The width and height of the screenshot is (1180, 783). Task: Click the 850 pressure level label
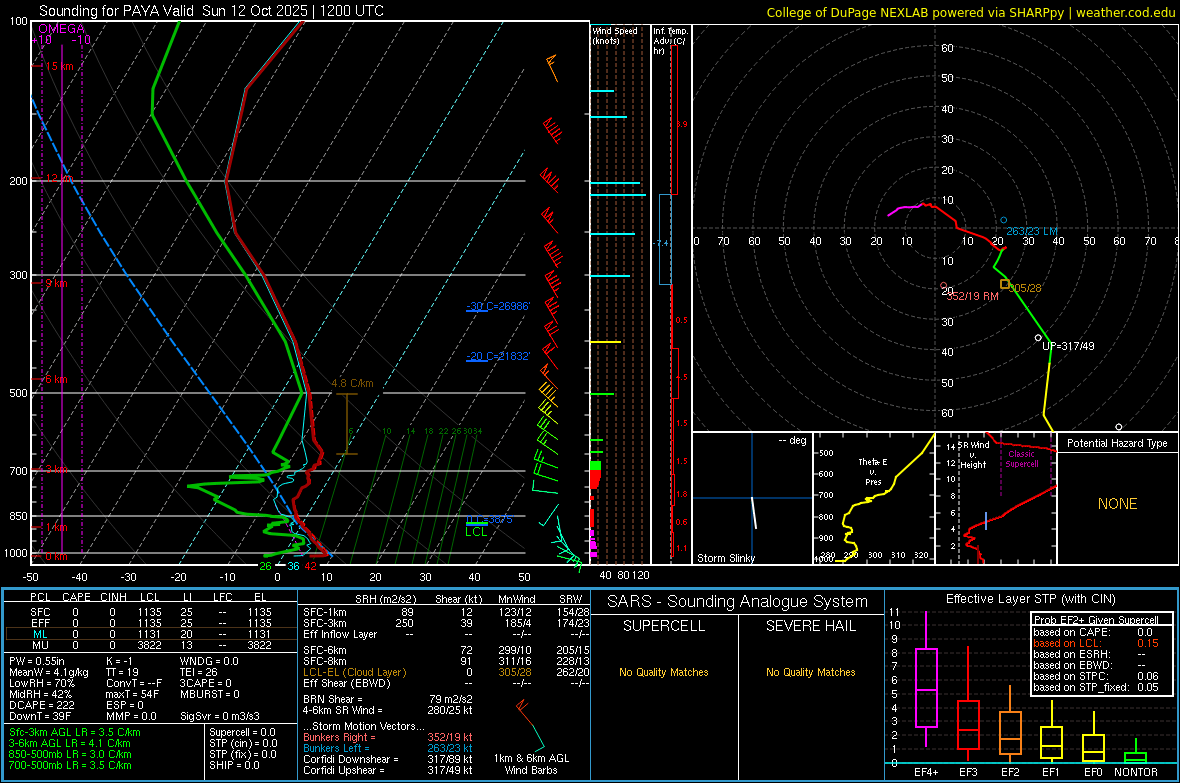18,516
